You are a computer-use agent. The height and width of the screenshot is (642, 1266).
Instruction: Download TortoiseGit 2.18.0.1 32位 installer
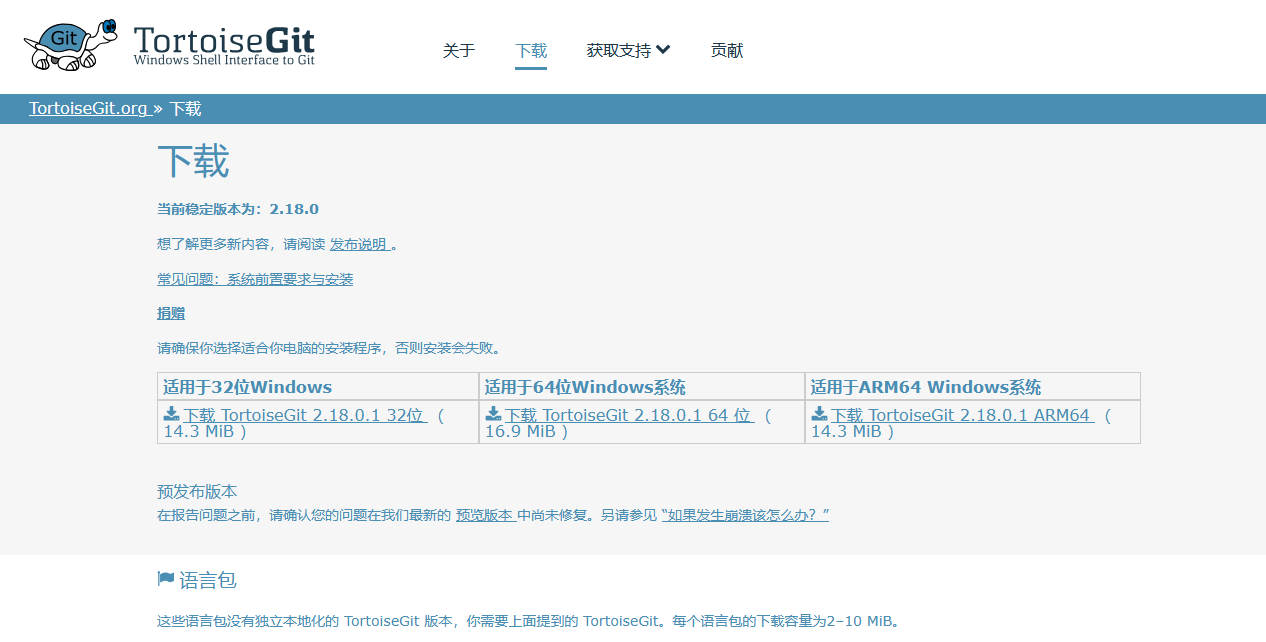(304, 415)
